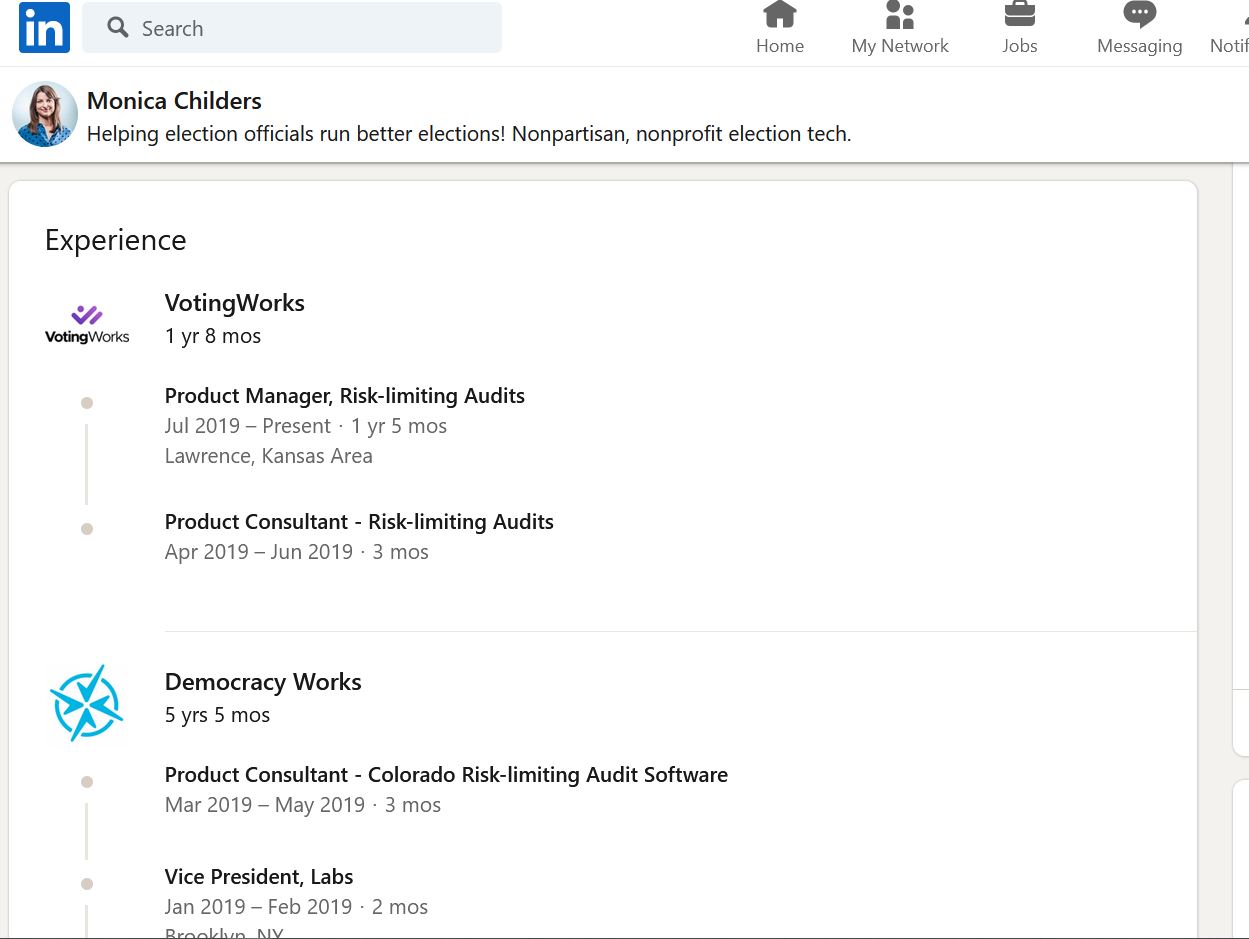The width and height of the screenshot is (1249, 939).
Task: Open the Democracy Works company link
Action: (x=263, y=682)
